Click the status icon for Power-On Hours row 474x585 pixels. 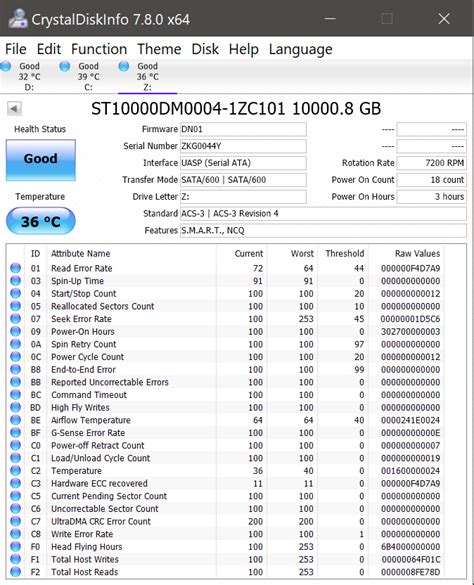click(15, 331)
